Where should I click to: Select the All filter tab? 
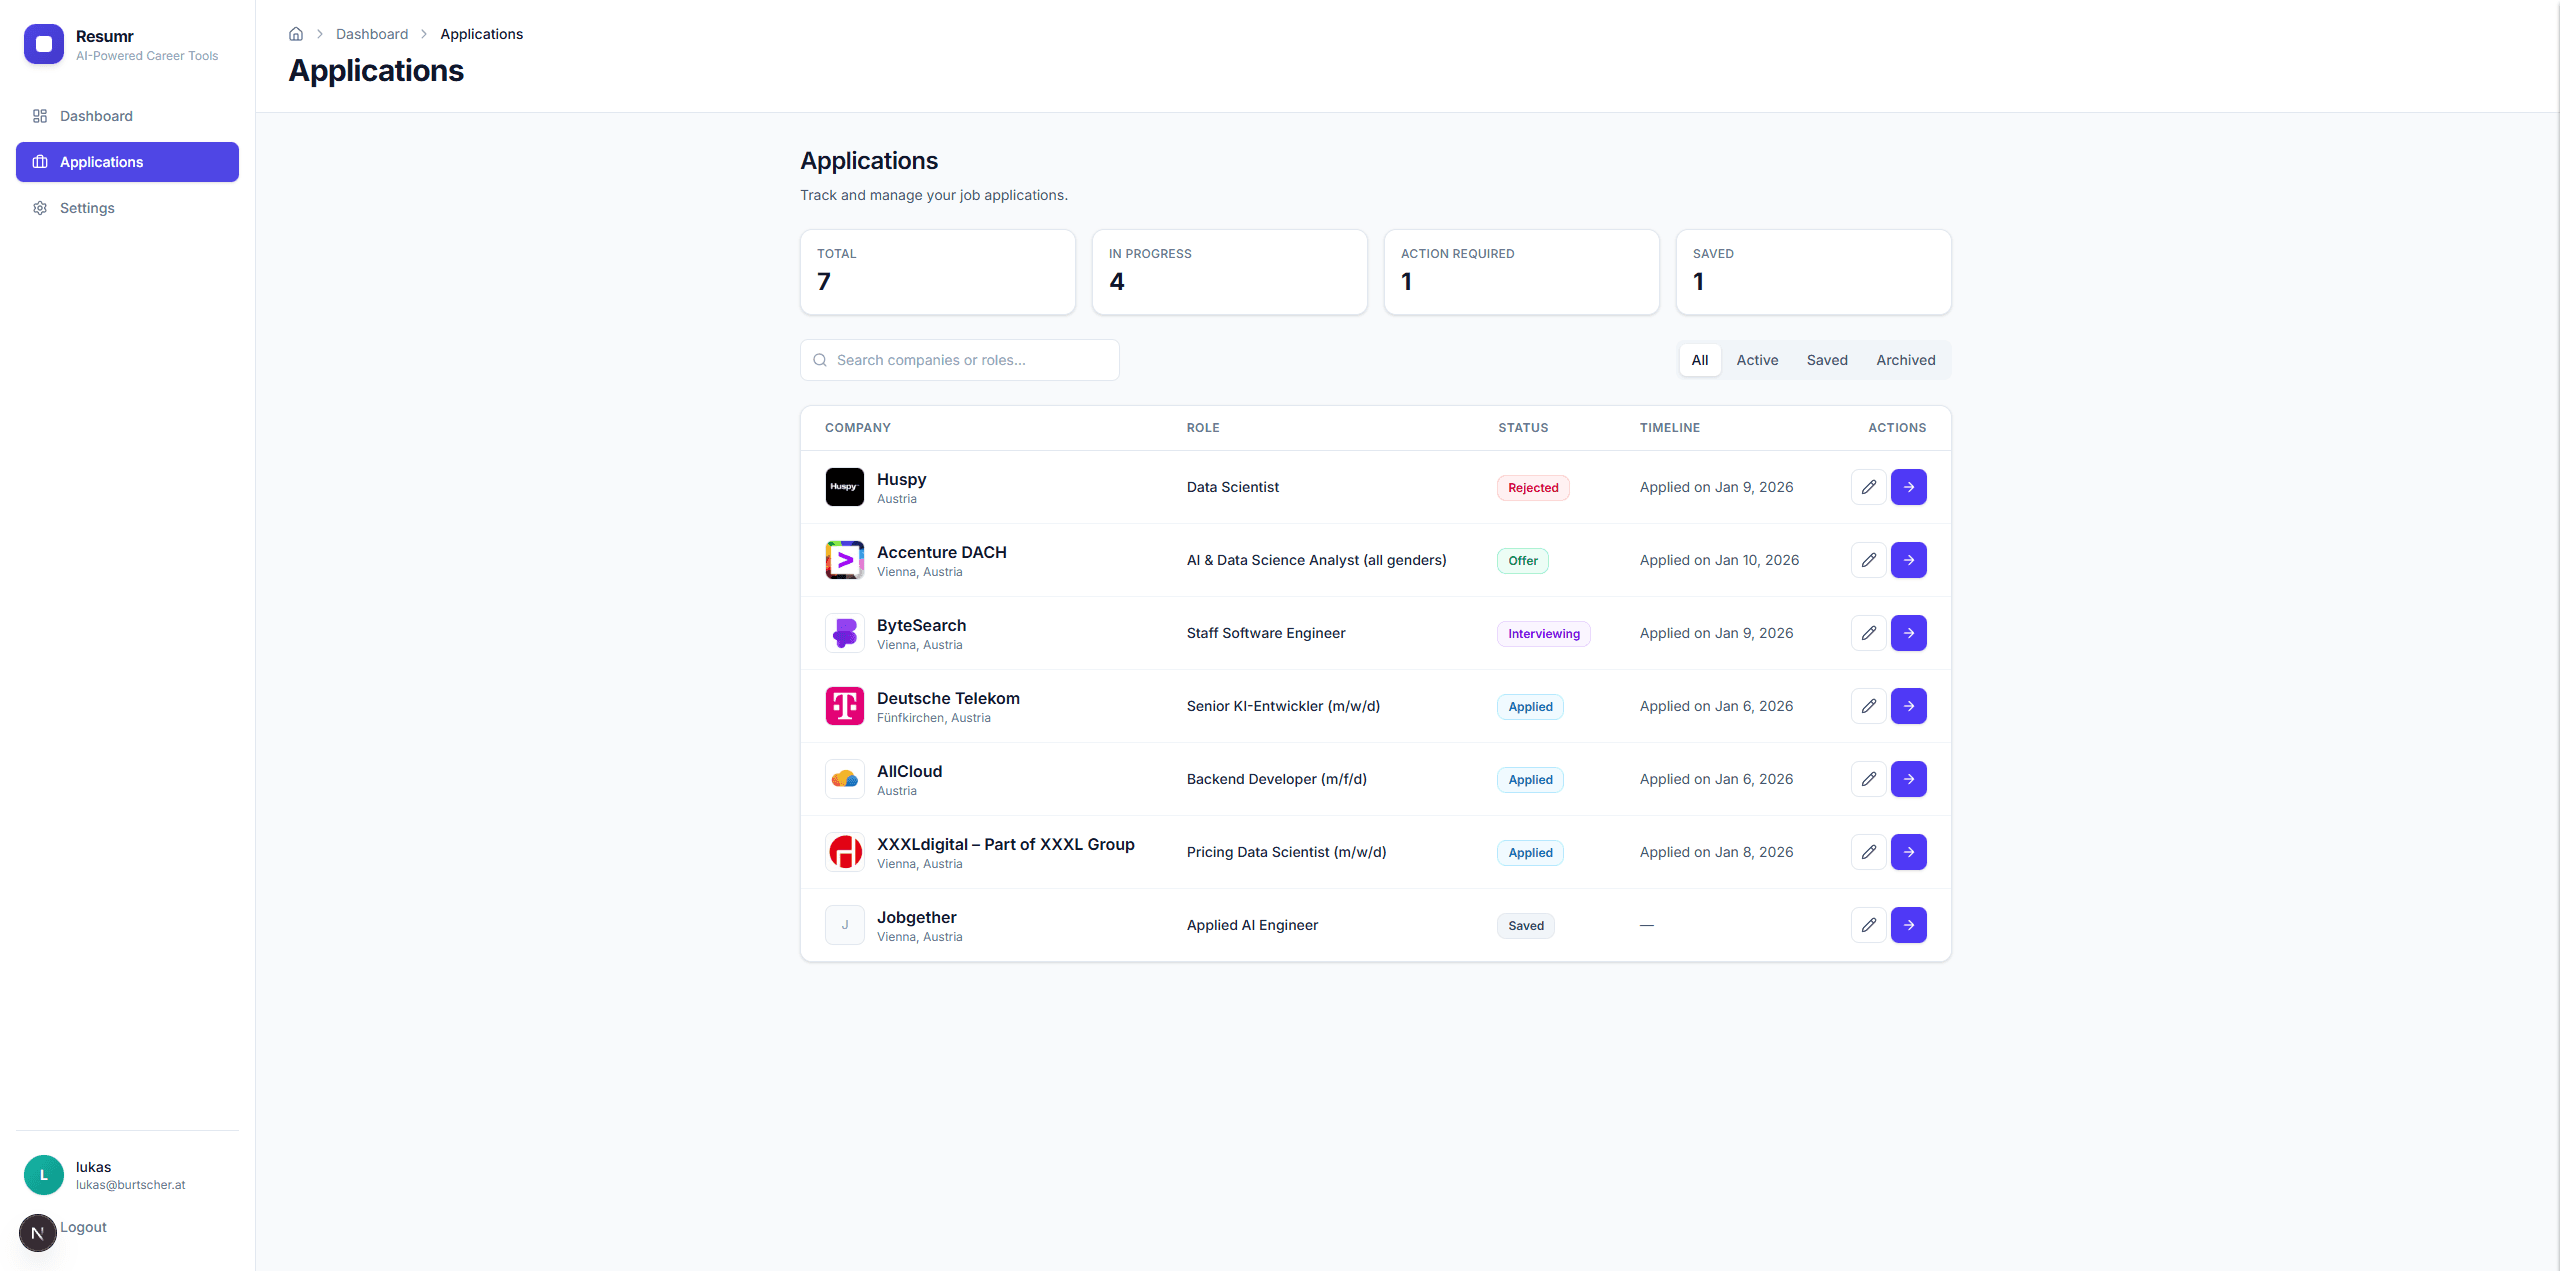tap(1699, 359)
